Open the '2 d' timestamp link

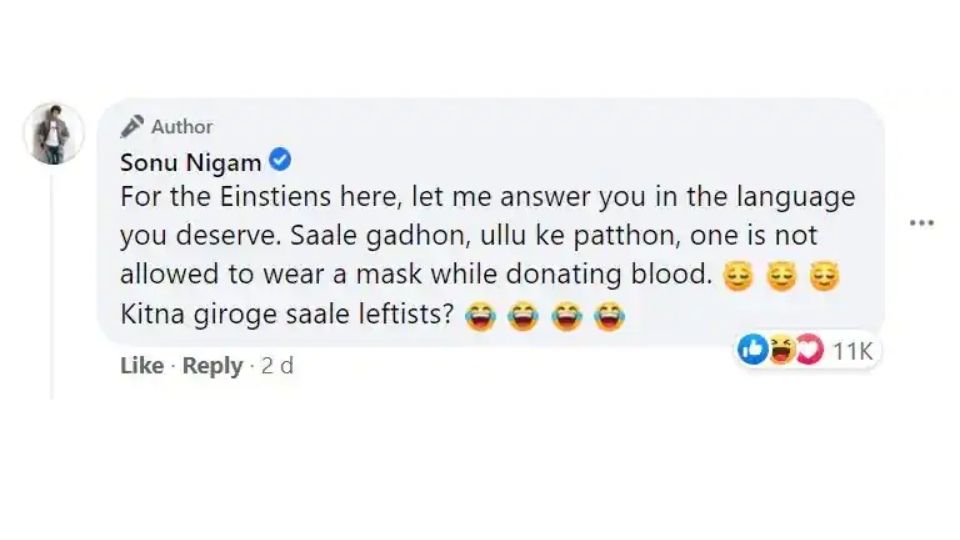point(277,366)
